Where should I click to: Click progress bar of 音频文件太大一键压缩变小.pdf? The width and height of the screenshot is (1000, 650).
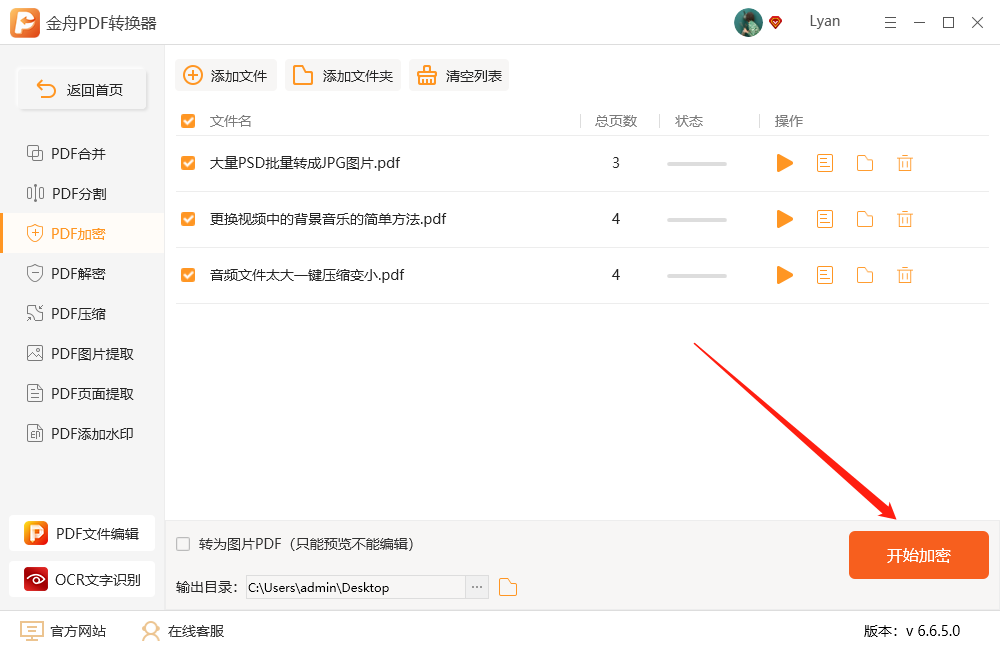tap(696, 276)
